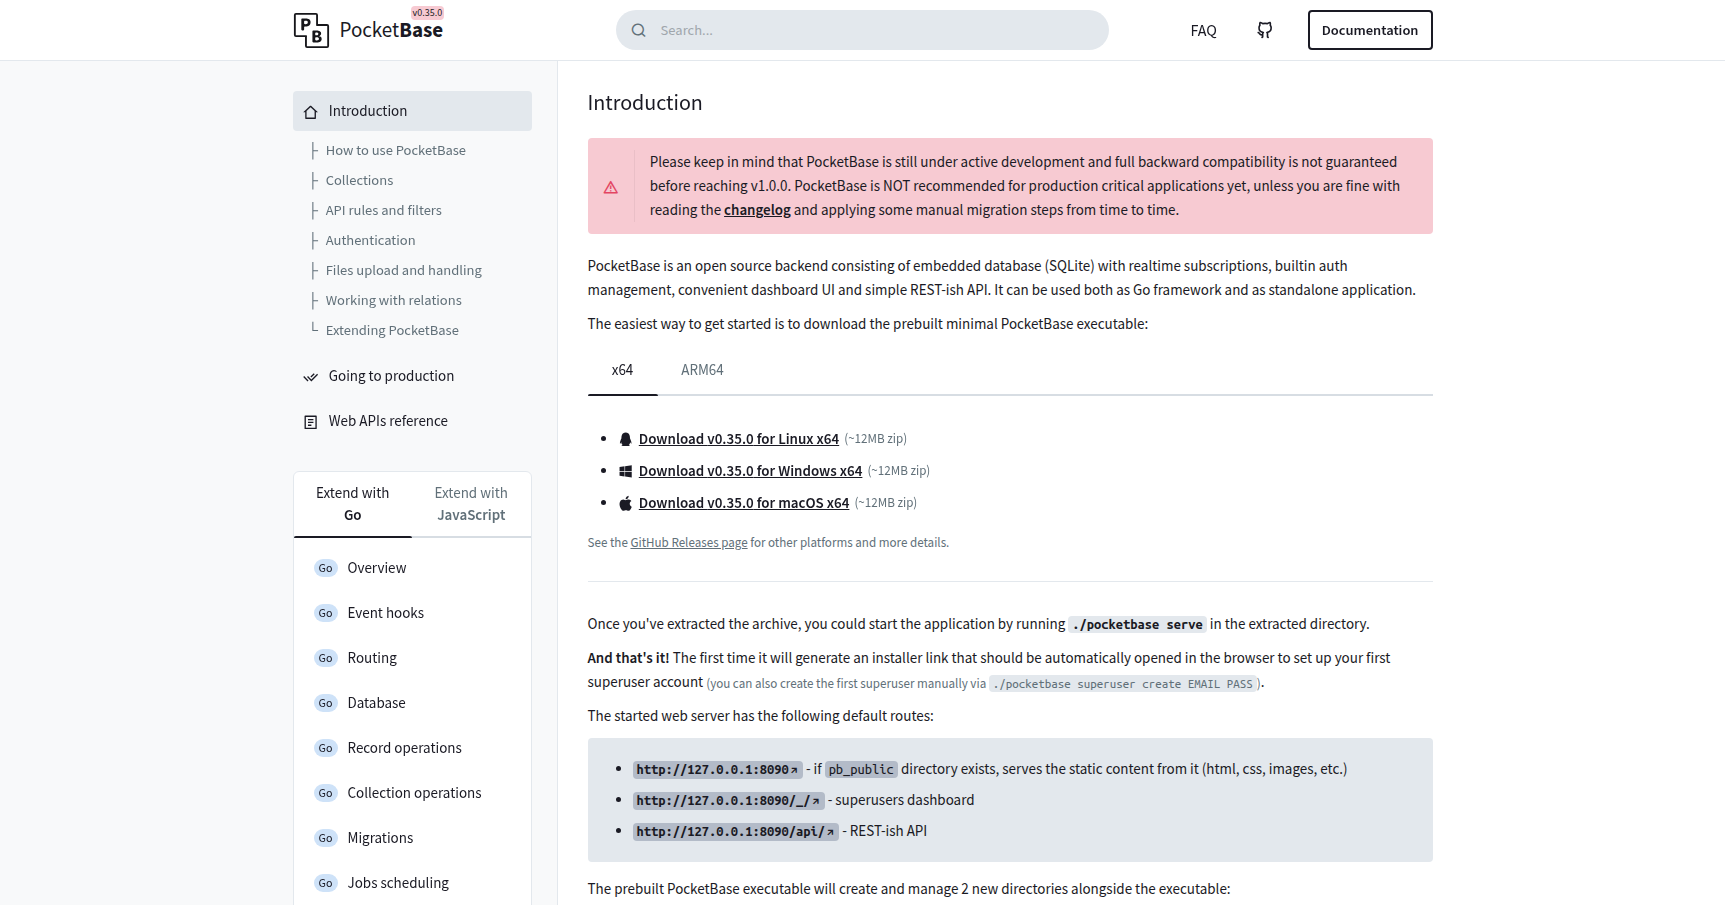Focus the Search input field

[x=870, y=30]
